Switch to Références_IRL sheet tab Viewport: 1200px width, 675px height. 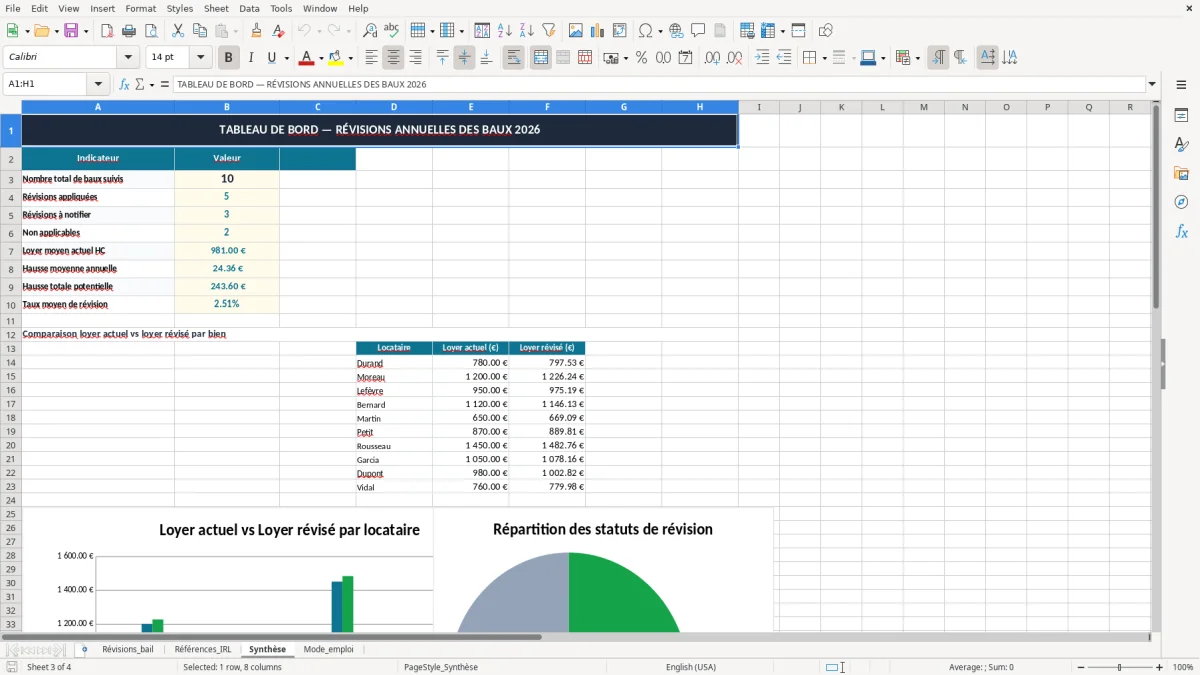tap(203, 649)
